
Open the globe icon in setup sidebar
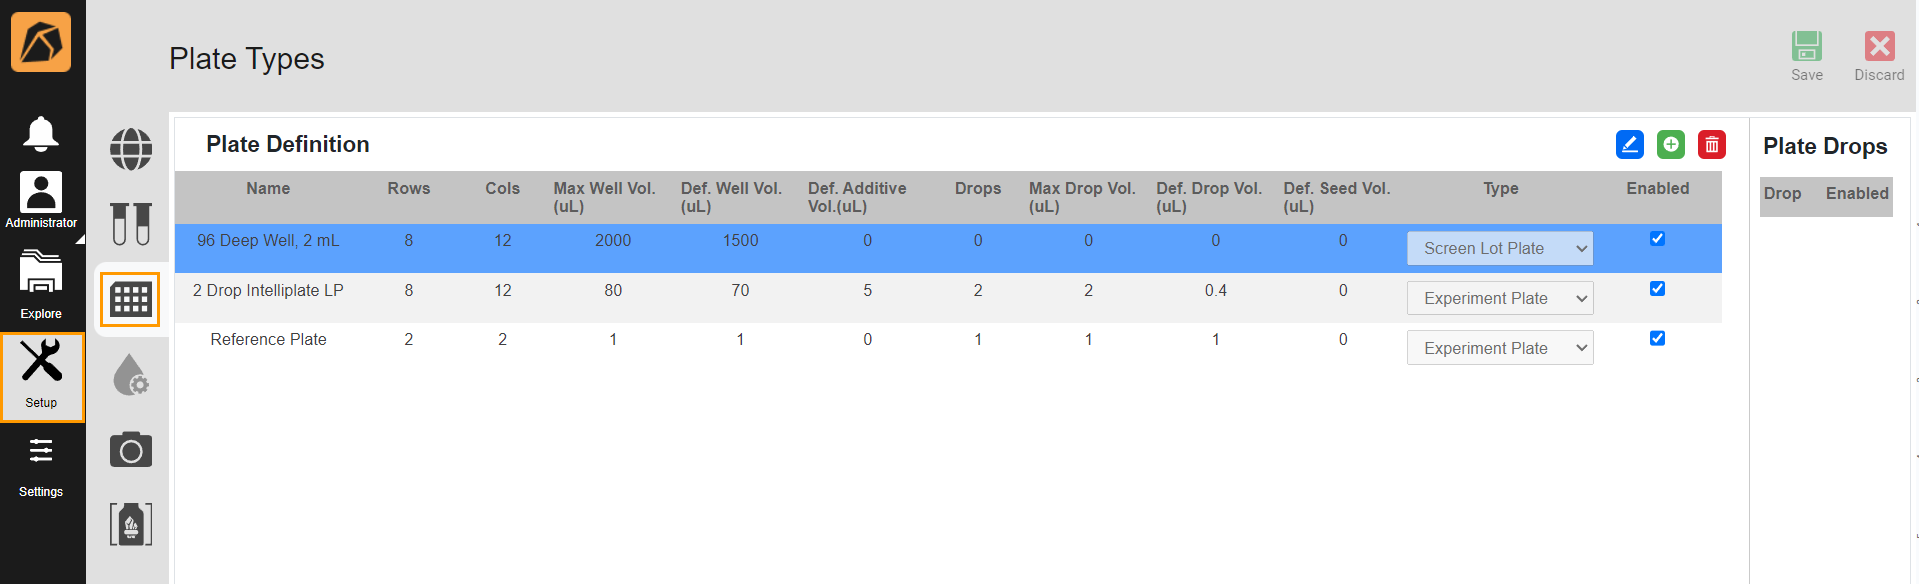tap(131, 150)
